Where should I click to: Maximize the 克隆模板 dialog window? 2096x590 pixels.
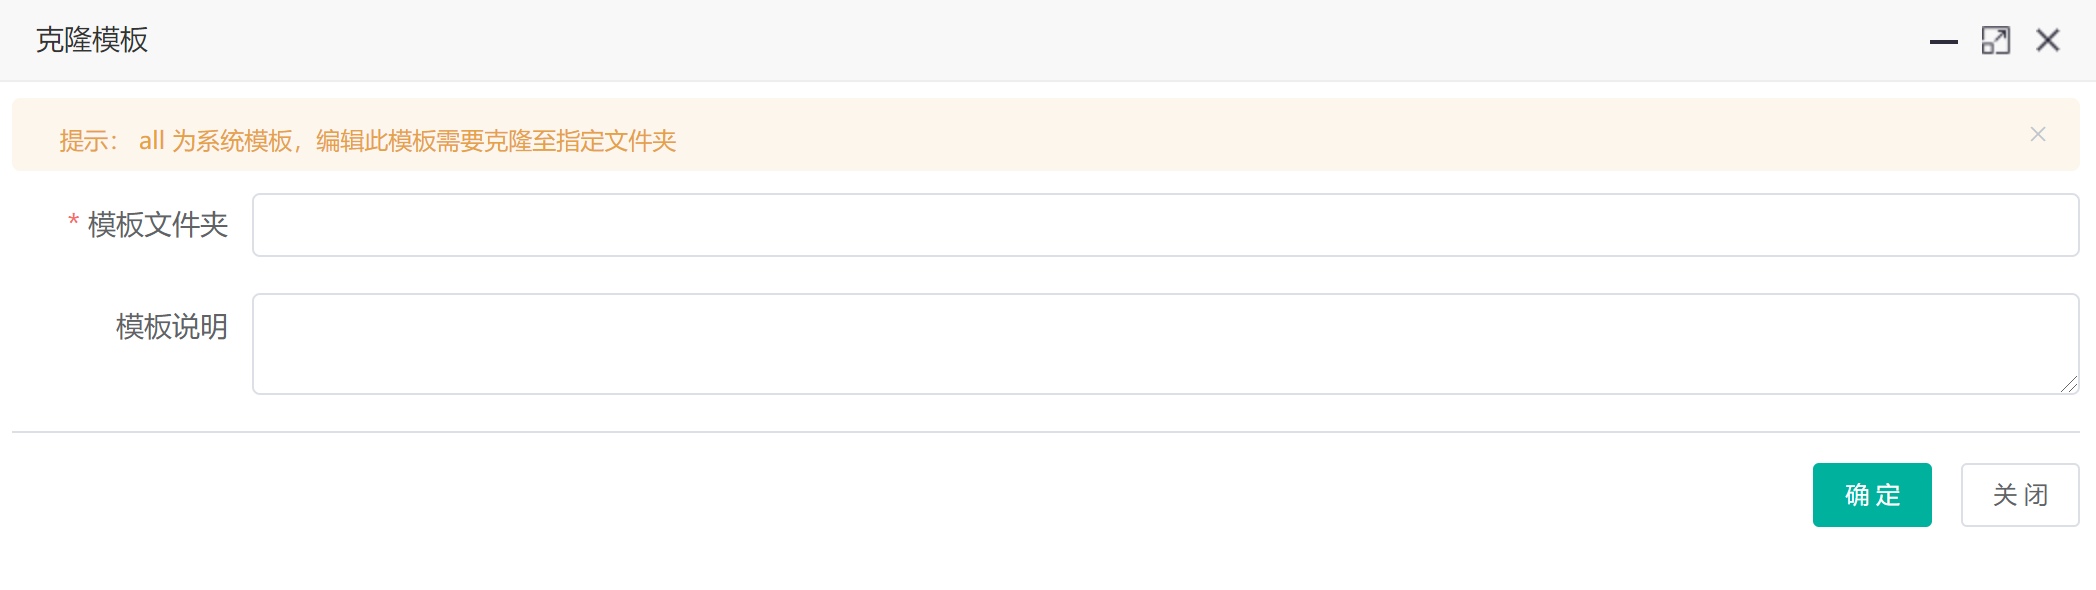(1995, 41)
